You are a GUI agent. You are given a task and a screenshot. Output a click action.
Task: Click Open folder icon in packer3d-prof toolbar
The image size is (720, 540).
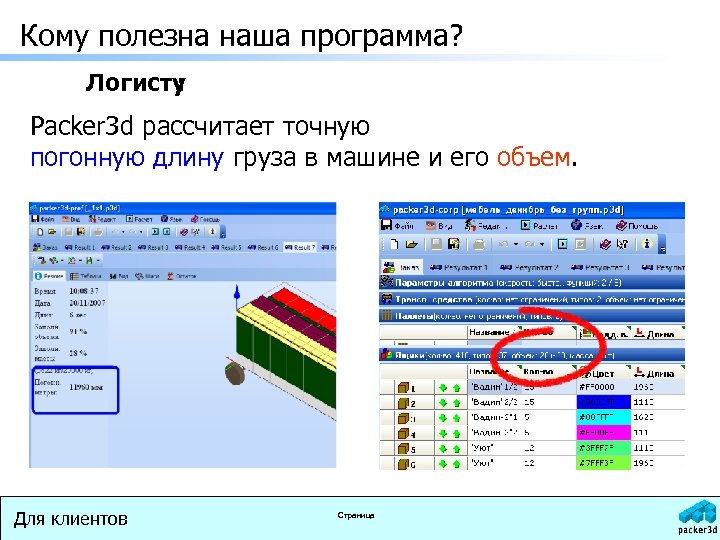(52, 232)
